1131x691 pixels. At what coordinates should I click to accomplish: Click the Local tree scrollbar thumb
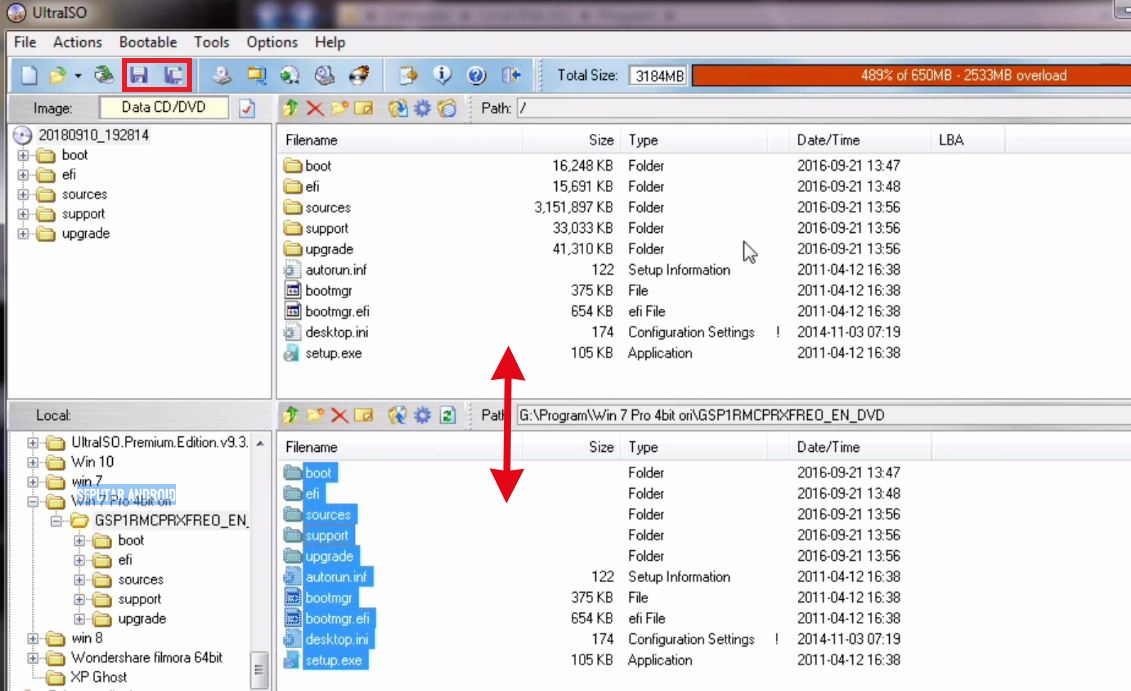point(259,670)
